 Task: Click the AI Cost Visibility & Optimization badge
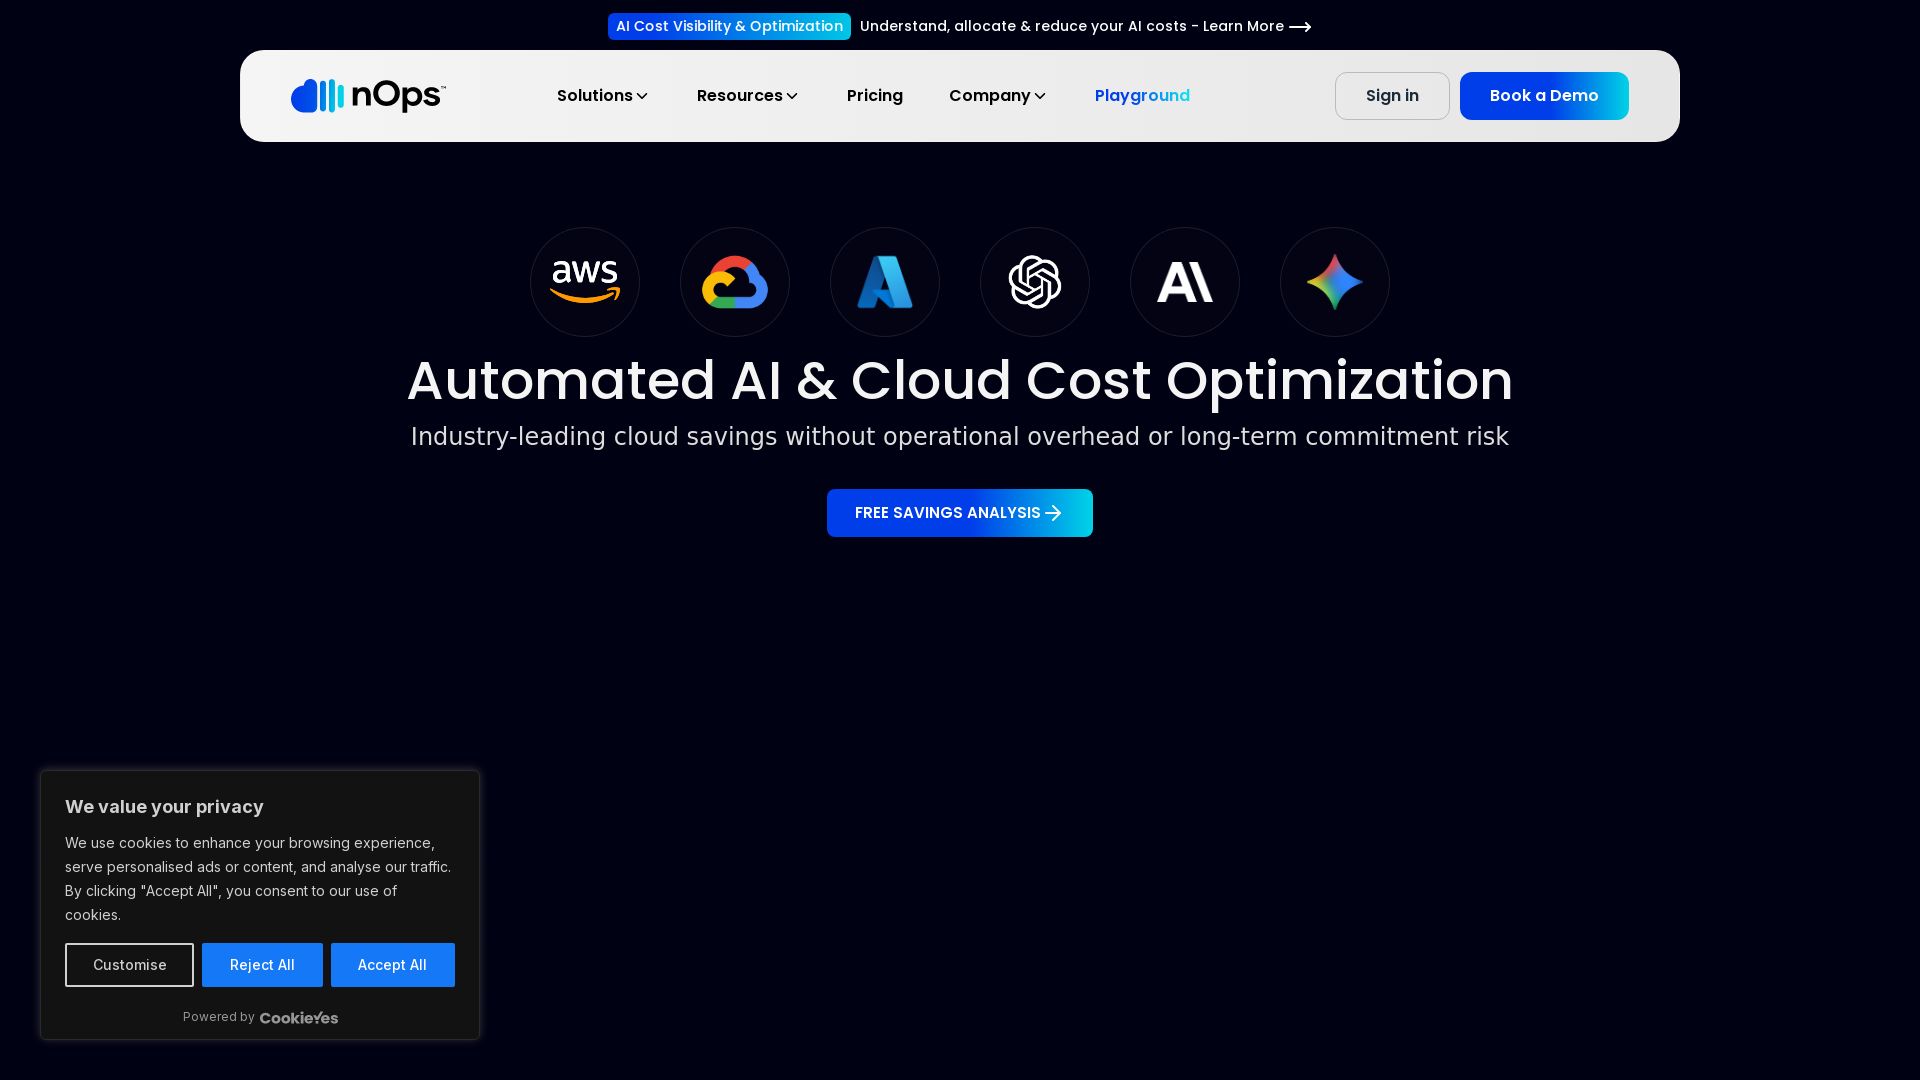pos(729,26)
